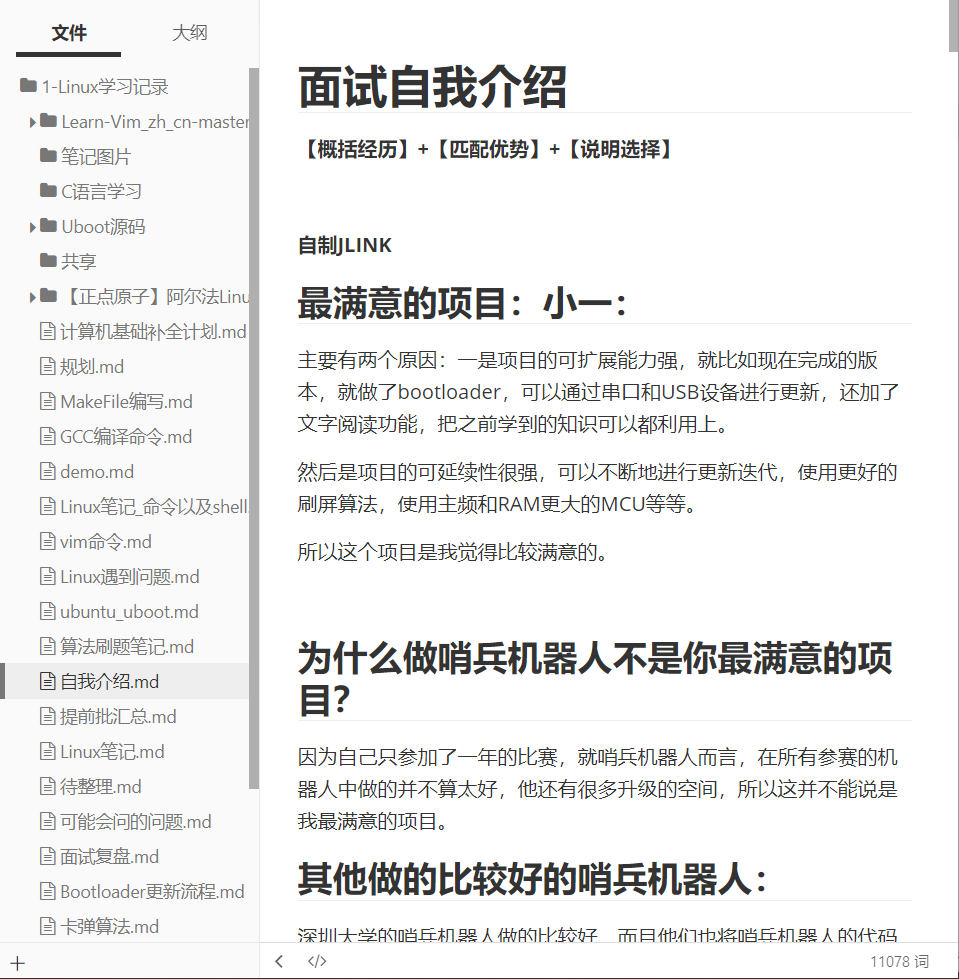959x979 pixels.
Task: Click the C语言学习 folder icon
Action: [x=48, y=190]
